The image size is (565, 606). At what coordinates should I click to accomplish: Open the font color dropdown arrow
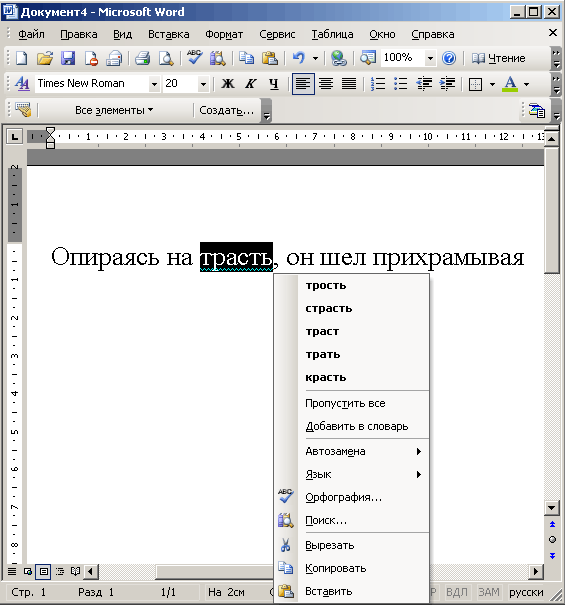pyautogui.click(x=526, y=84)
